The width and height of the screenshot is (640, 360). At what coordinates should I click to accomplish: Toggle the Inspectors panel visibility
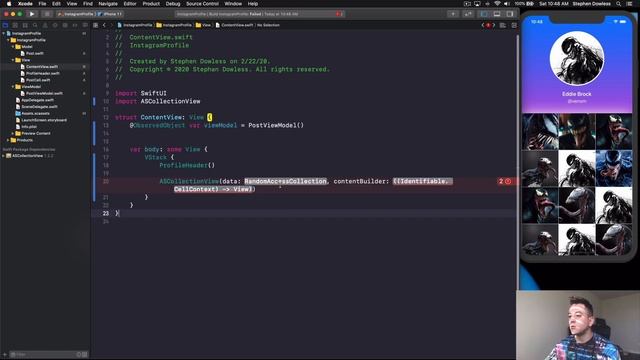point(510,14)
